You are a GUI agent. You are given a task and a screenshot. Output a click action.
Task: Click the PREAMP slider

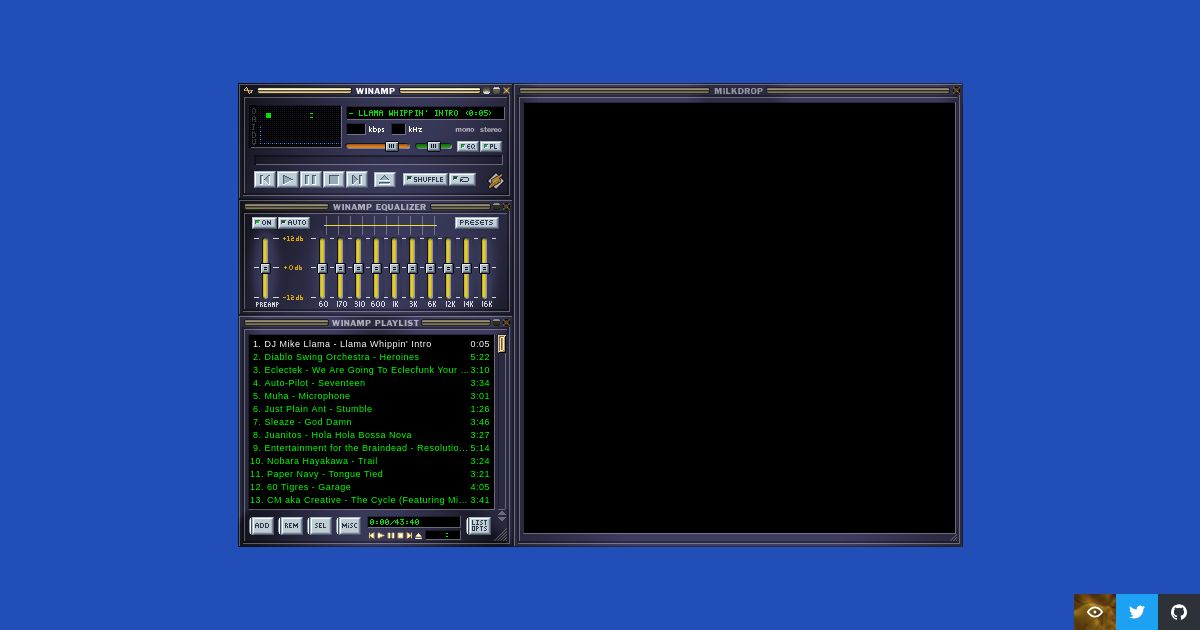[265, 268]
